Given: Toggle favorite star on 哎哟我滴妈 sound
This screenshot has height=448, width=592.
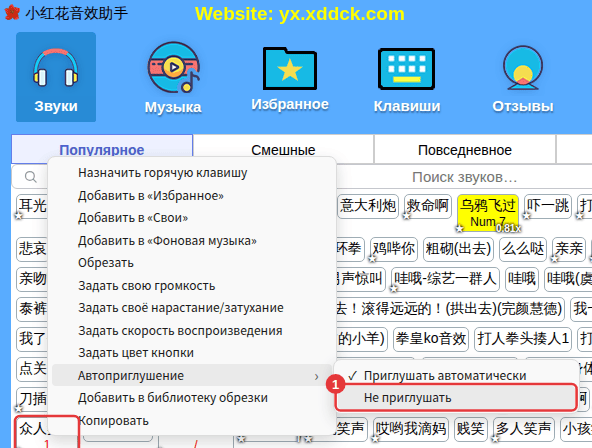Looking at the screenshot, I should pyautogui.click(x=375, y=439).
